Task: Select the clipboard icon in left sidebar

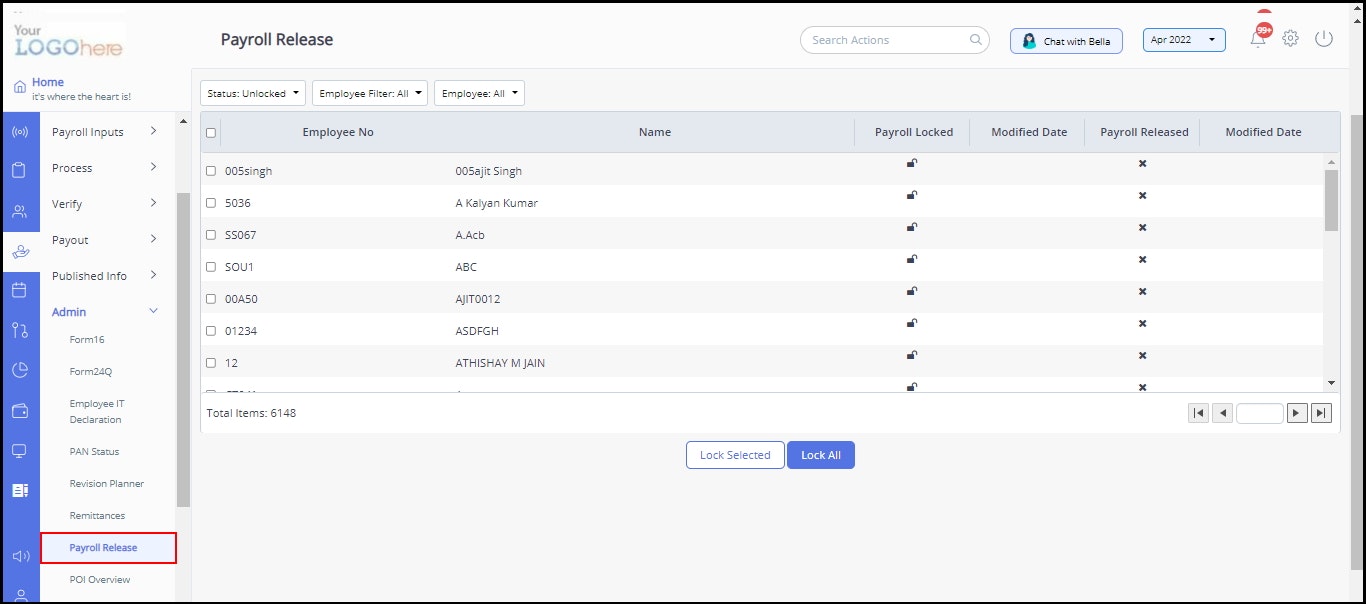Action: [21, 170]
